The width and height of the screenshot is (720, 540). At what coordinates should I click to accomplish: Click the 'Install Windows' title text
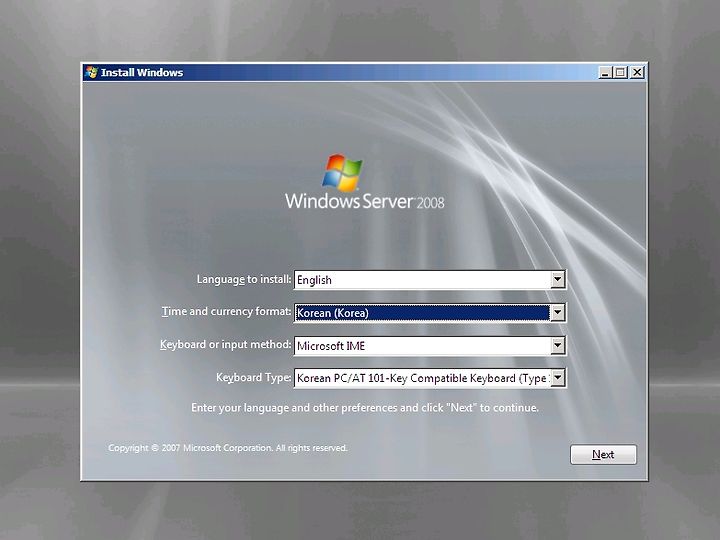[x=142, y=73]
